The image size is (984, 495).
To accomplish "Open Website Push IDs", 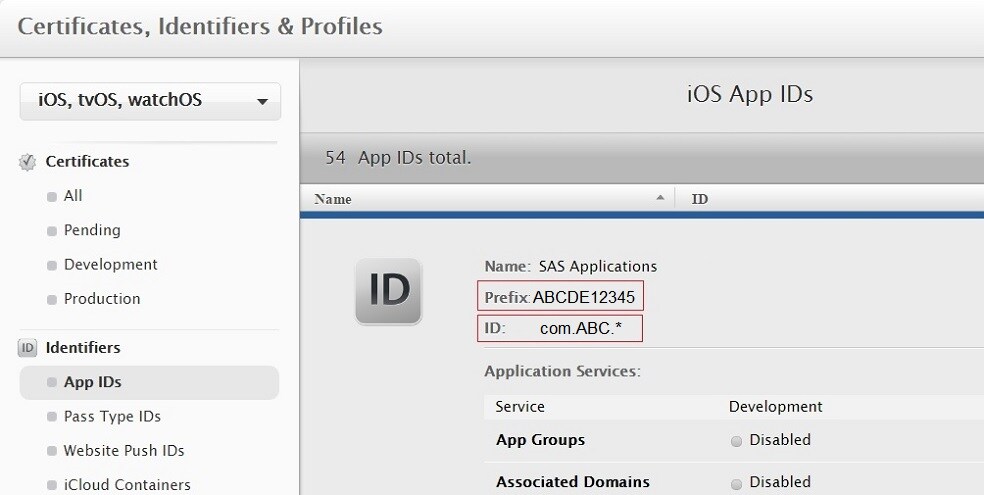I will (x=124, y=451).
